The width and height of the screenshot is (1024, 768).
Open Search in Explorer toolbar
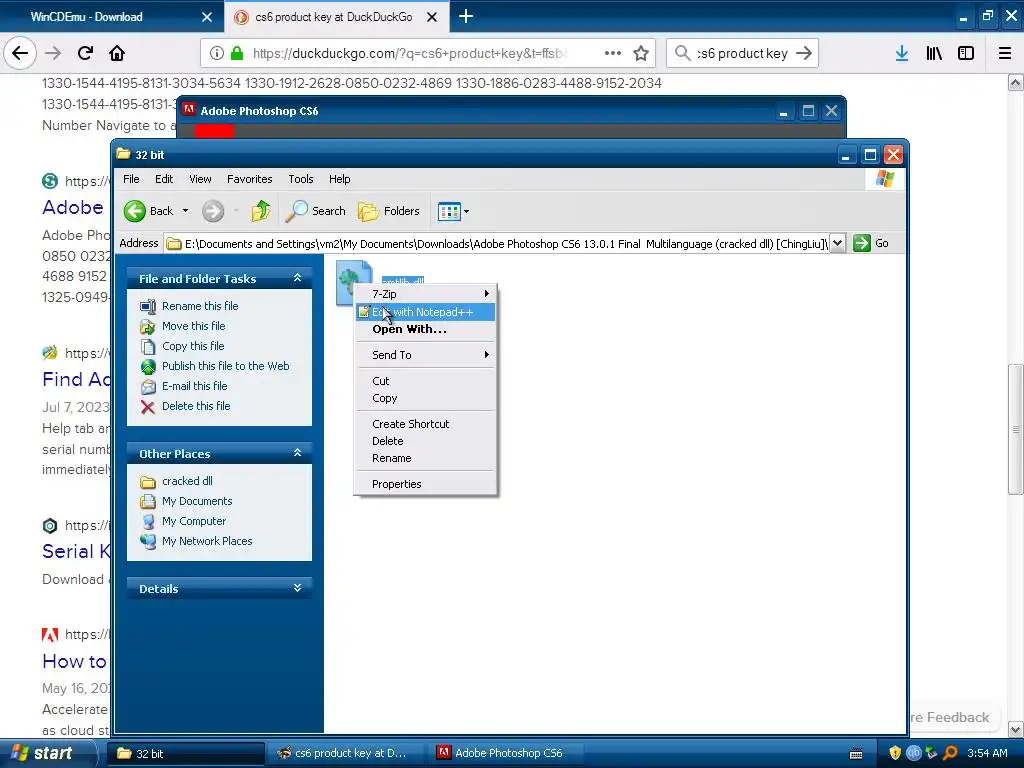click(315, 211)
